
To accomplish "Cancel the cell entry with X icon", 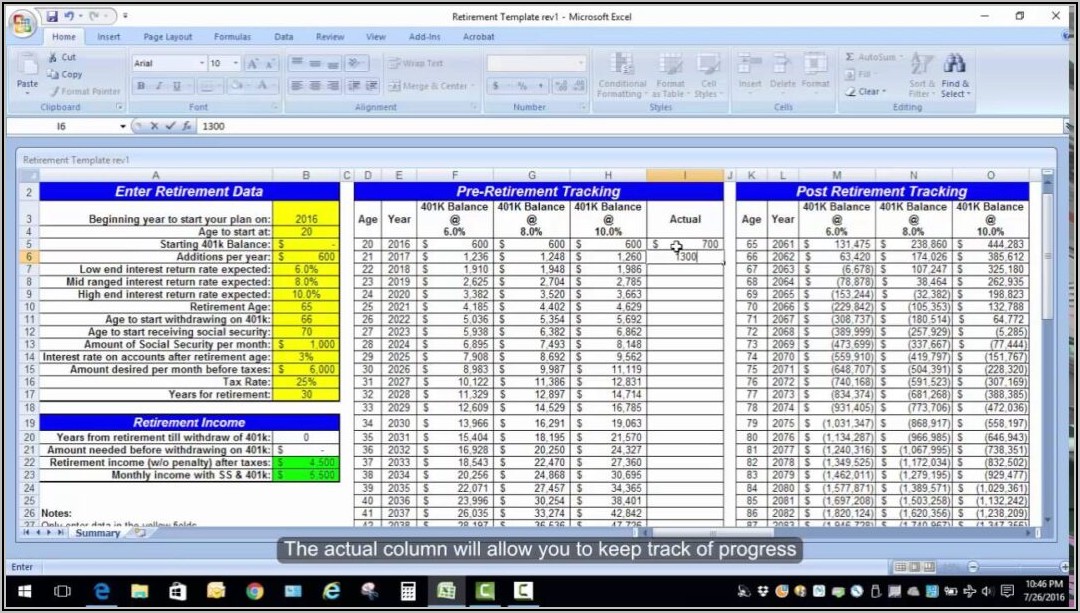I will [x=154, y=127].
